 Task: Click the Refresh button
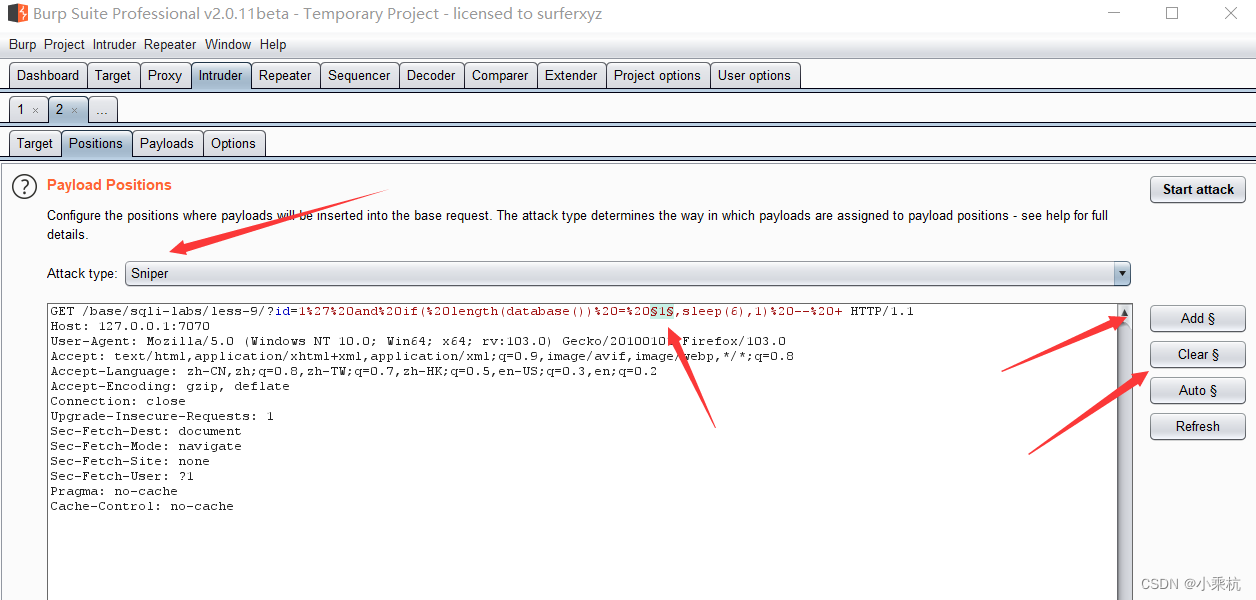(1198, 426)
